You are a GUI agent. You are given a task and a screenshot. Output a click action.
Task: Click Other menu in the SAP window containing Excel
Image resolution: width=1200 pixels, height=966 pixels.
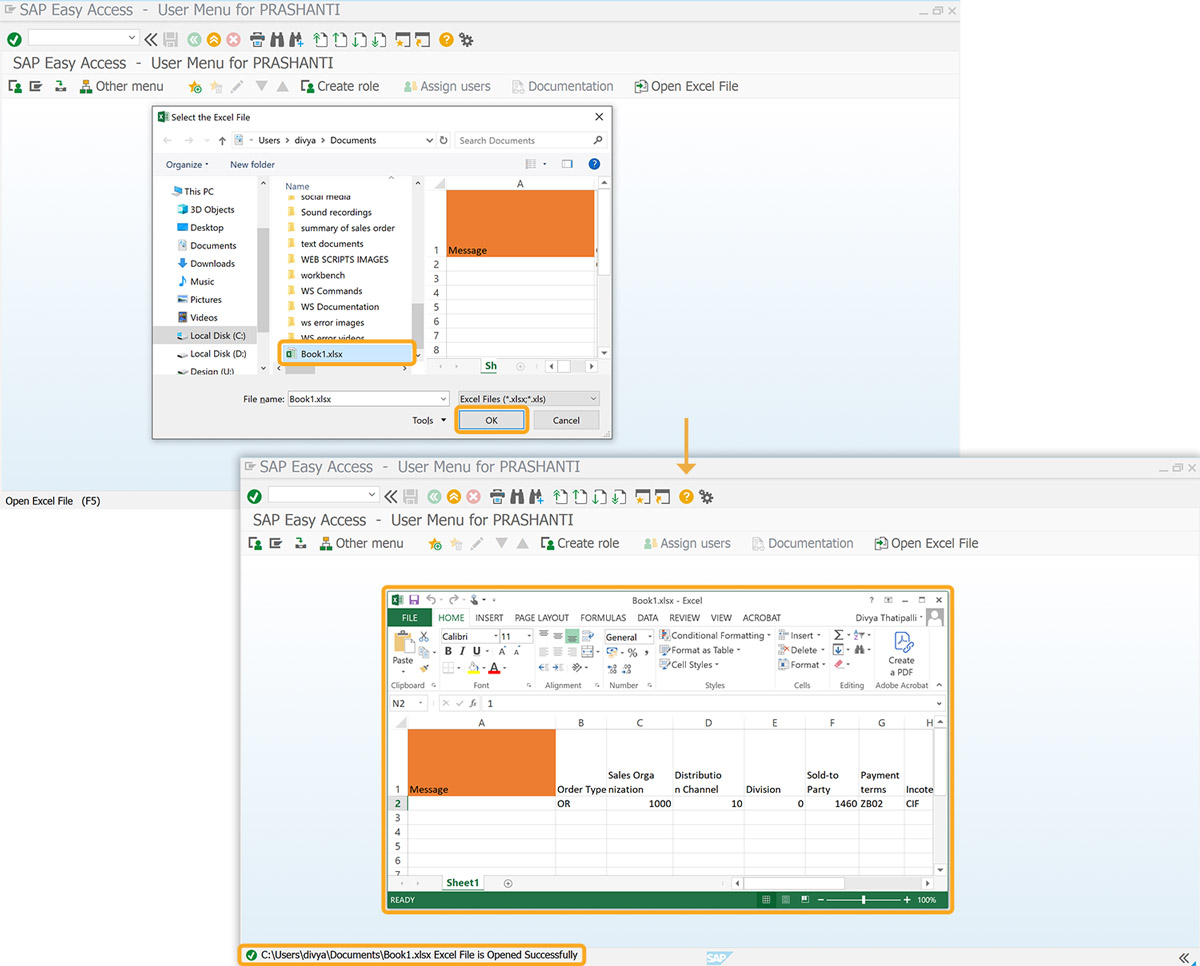click(x=361, y=543)
